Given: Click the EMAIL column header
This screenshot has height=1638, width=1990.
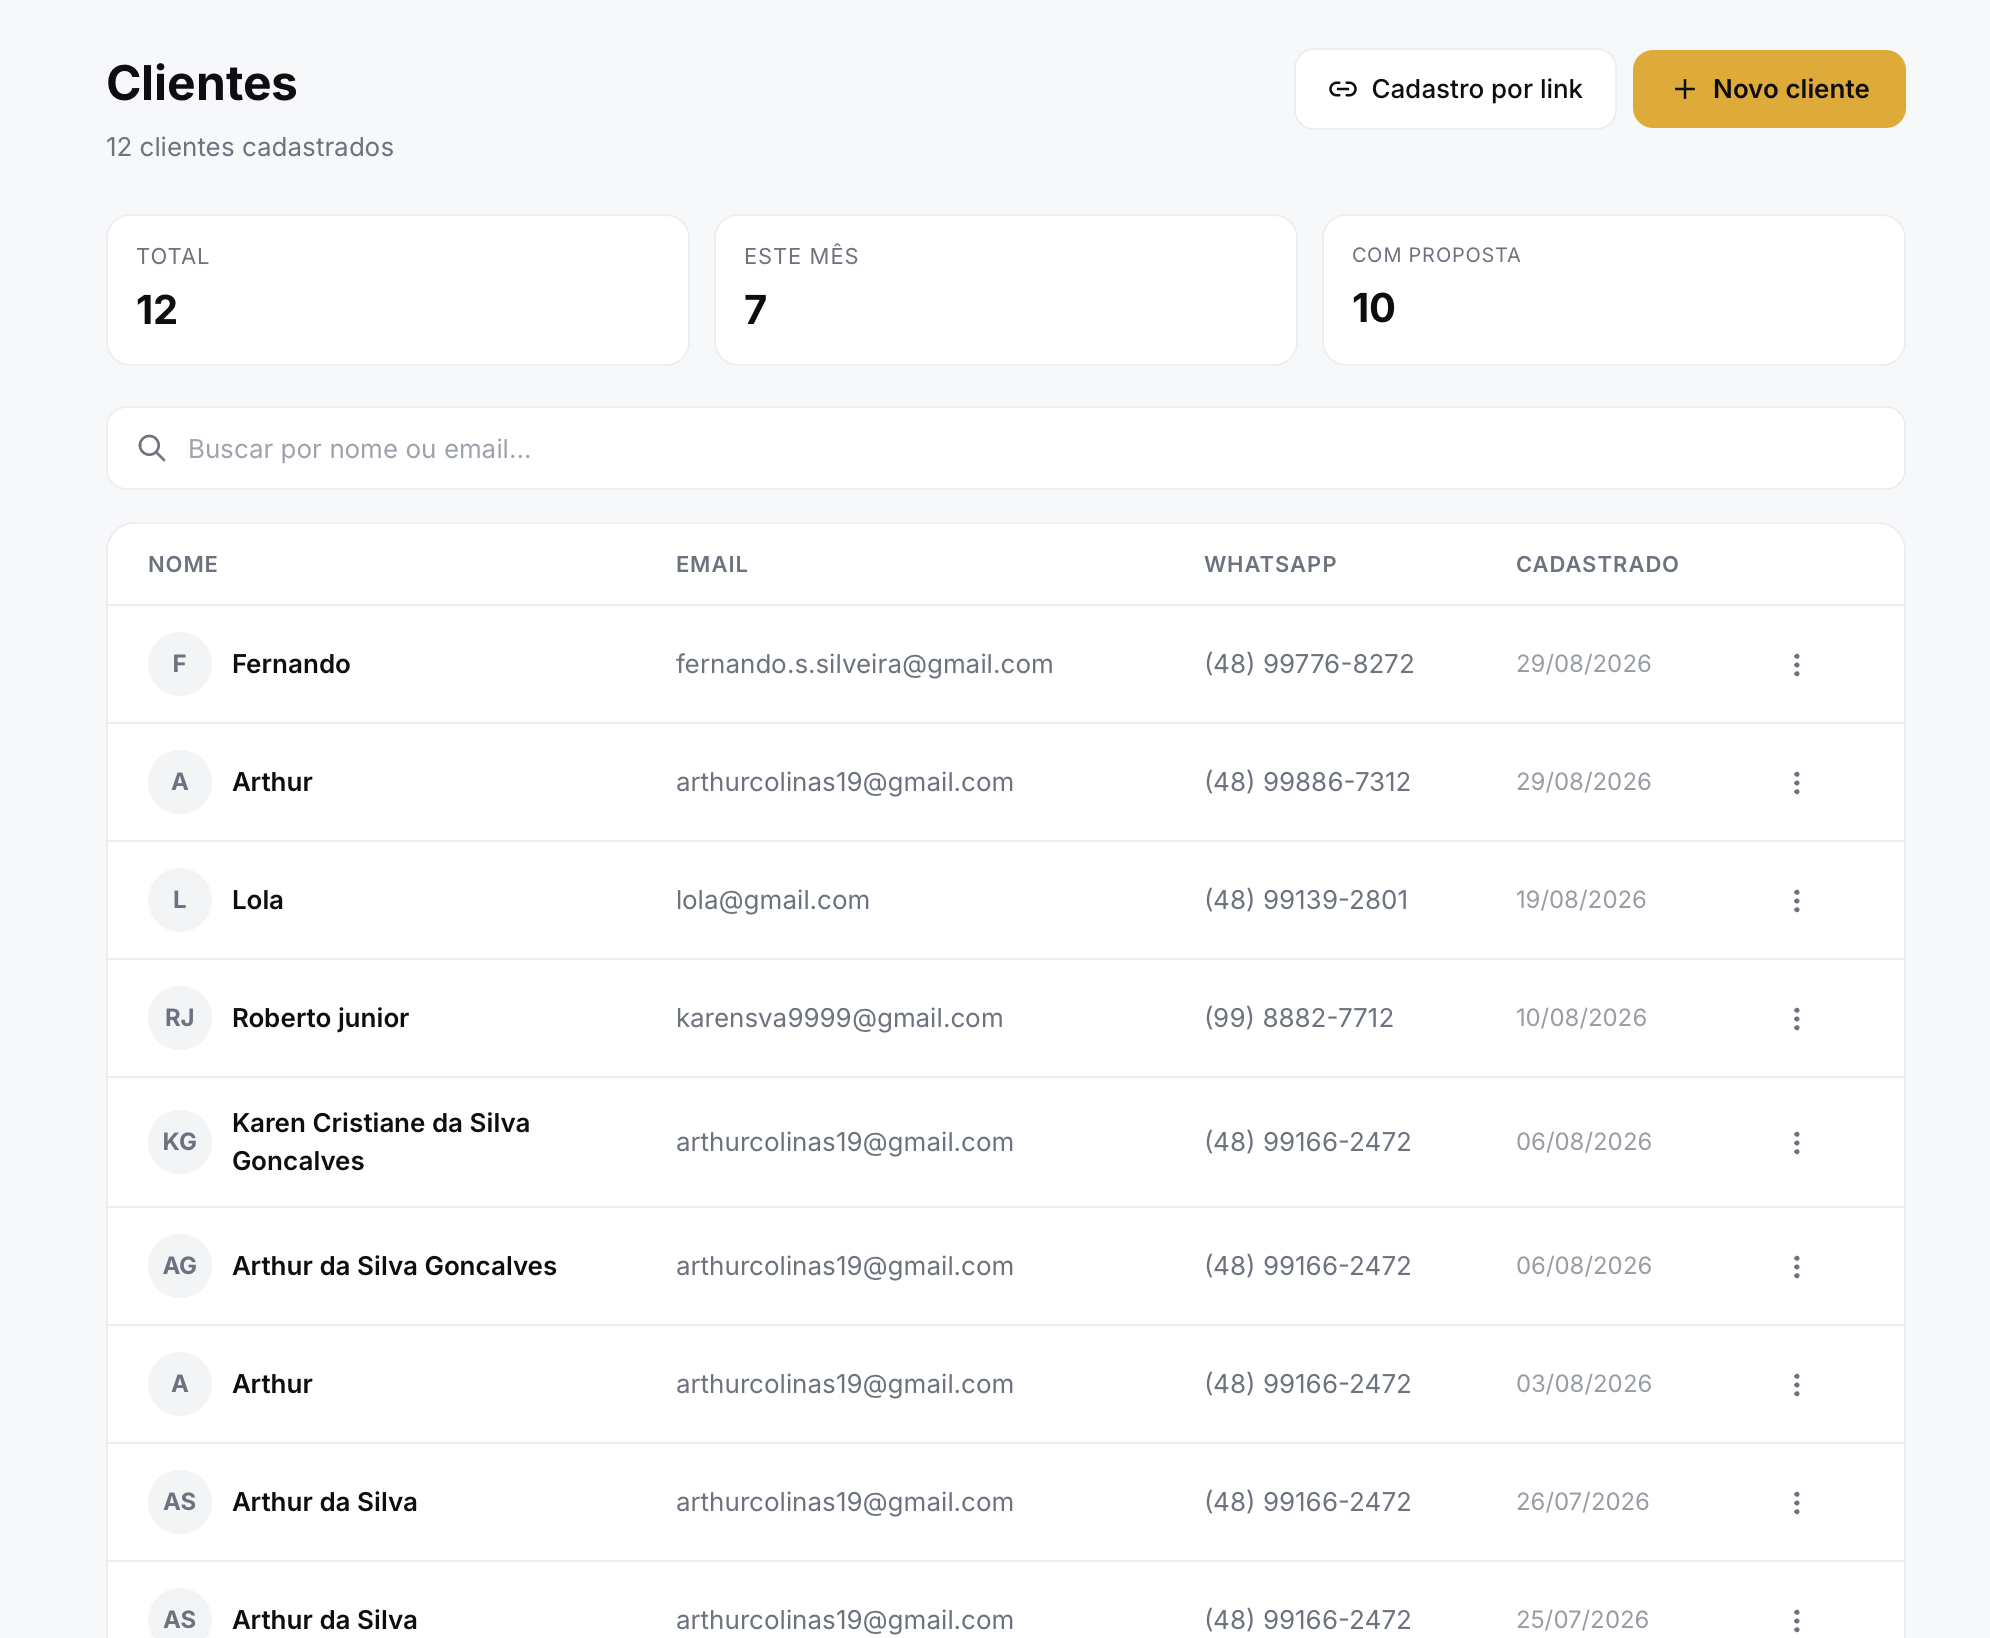Looking at the screenshot, I should (x=712, y=564).
